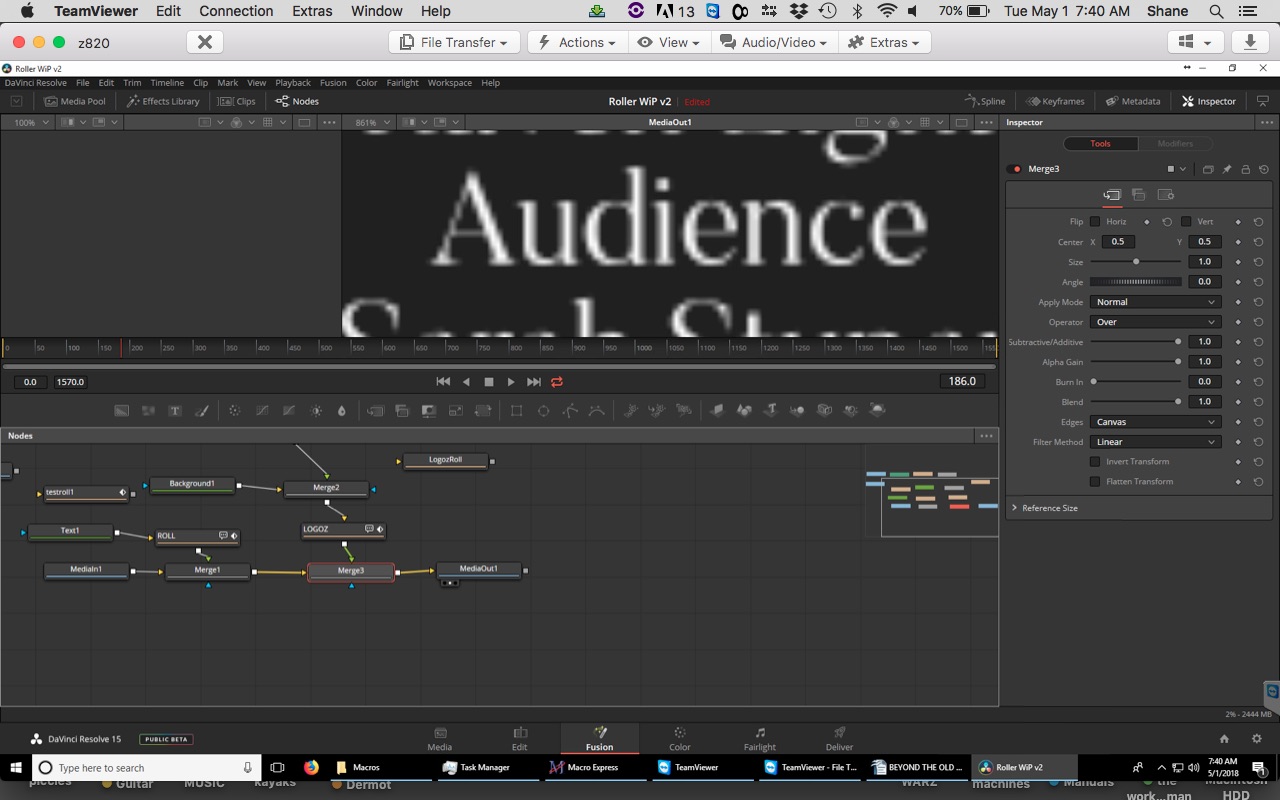Image resolution: width=1280 pixels, height=800 pixels.
Task: Add a BSpline mask tool from toolbar
Action: pyautogui.click(x=597, y=410)
